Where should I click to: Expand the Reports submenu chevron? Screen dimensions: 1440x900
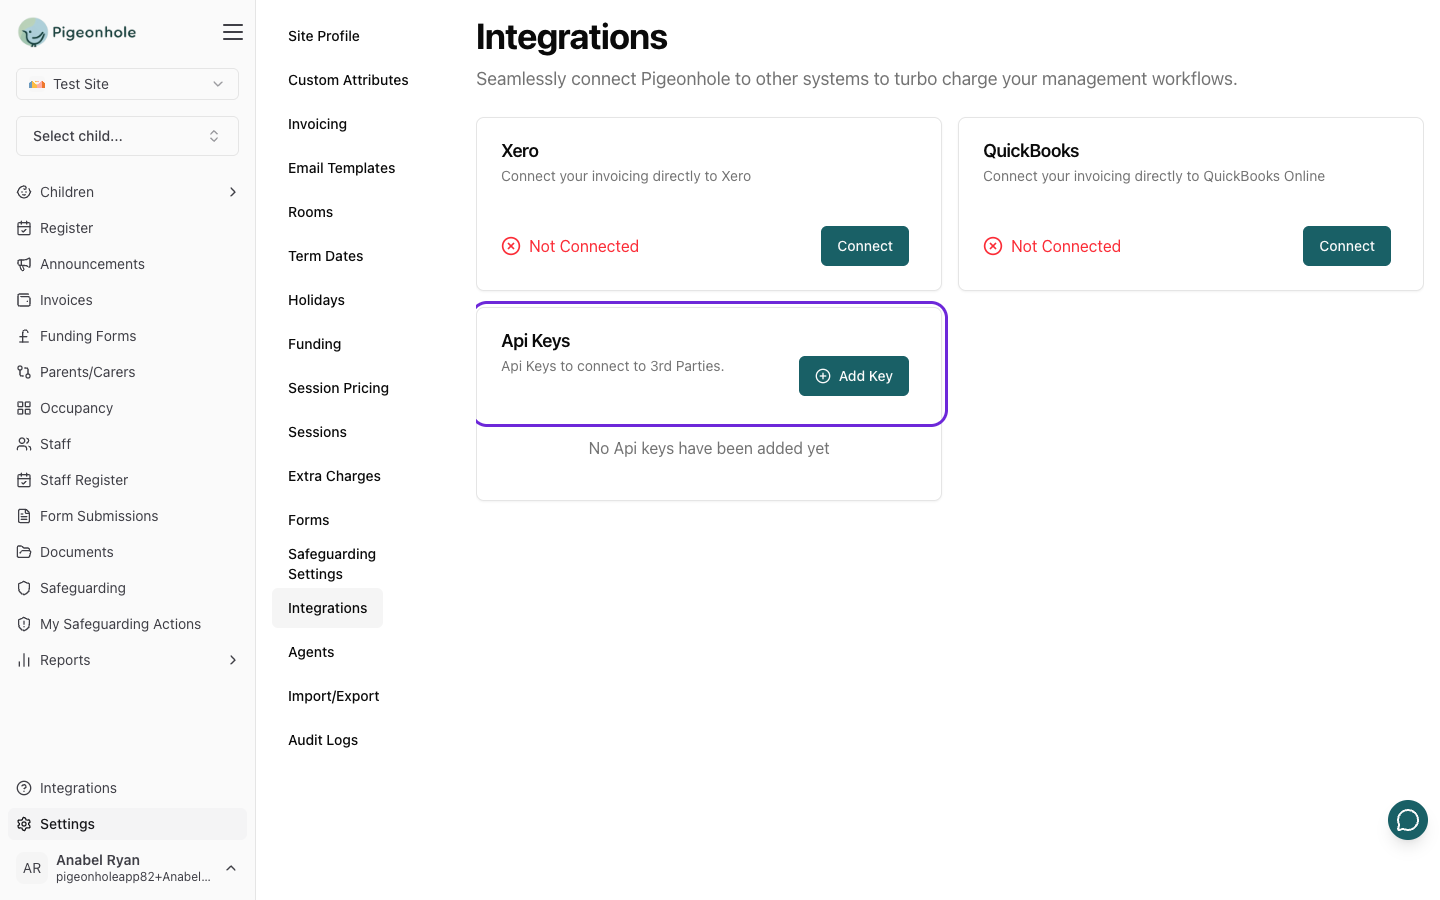tap(233, 660)
